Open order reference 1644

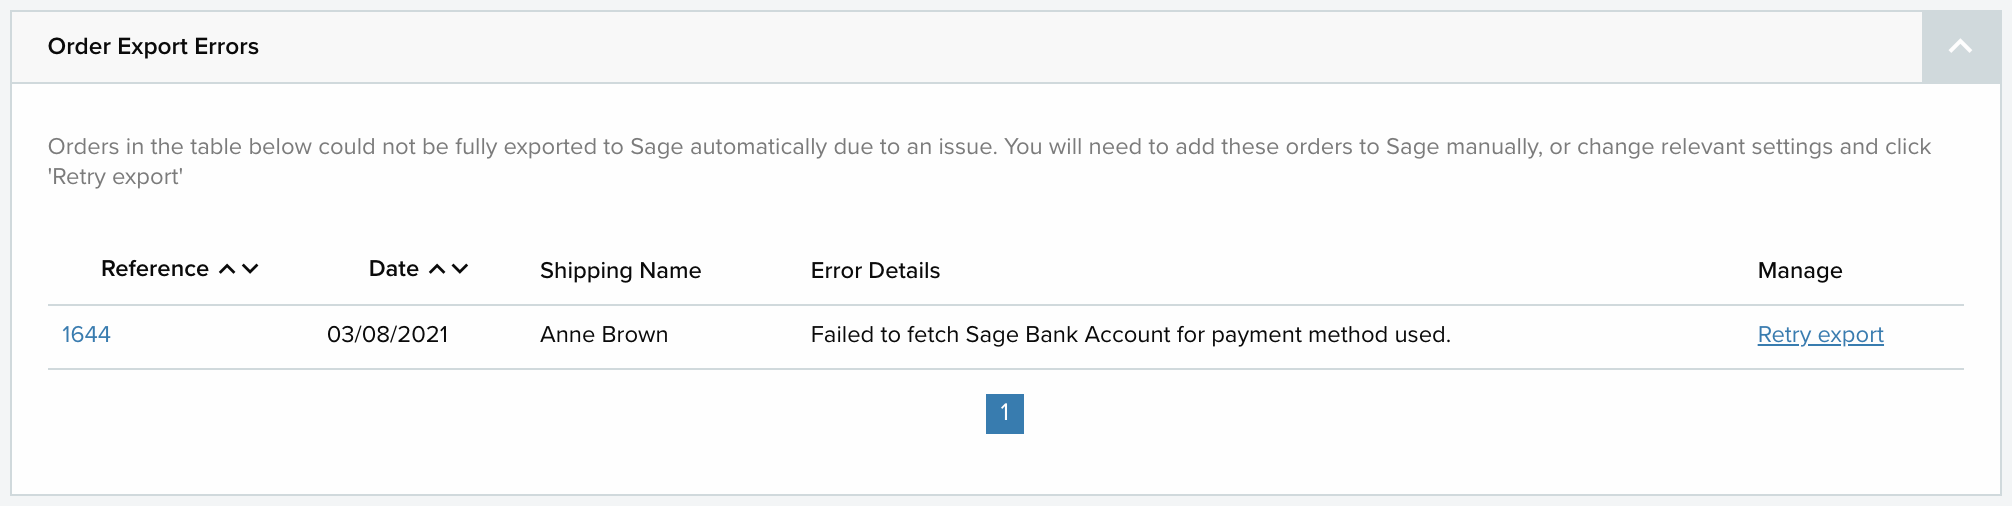86,335
